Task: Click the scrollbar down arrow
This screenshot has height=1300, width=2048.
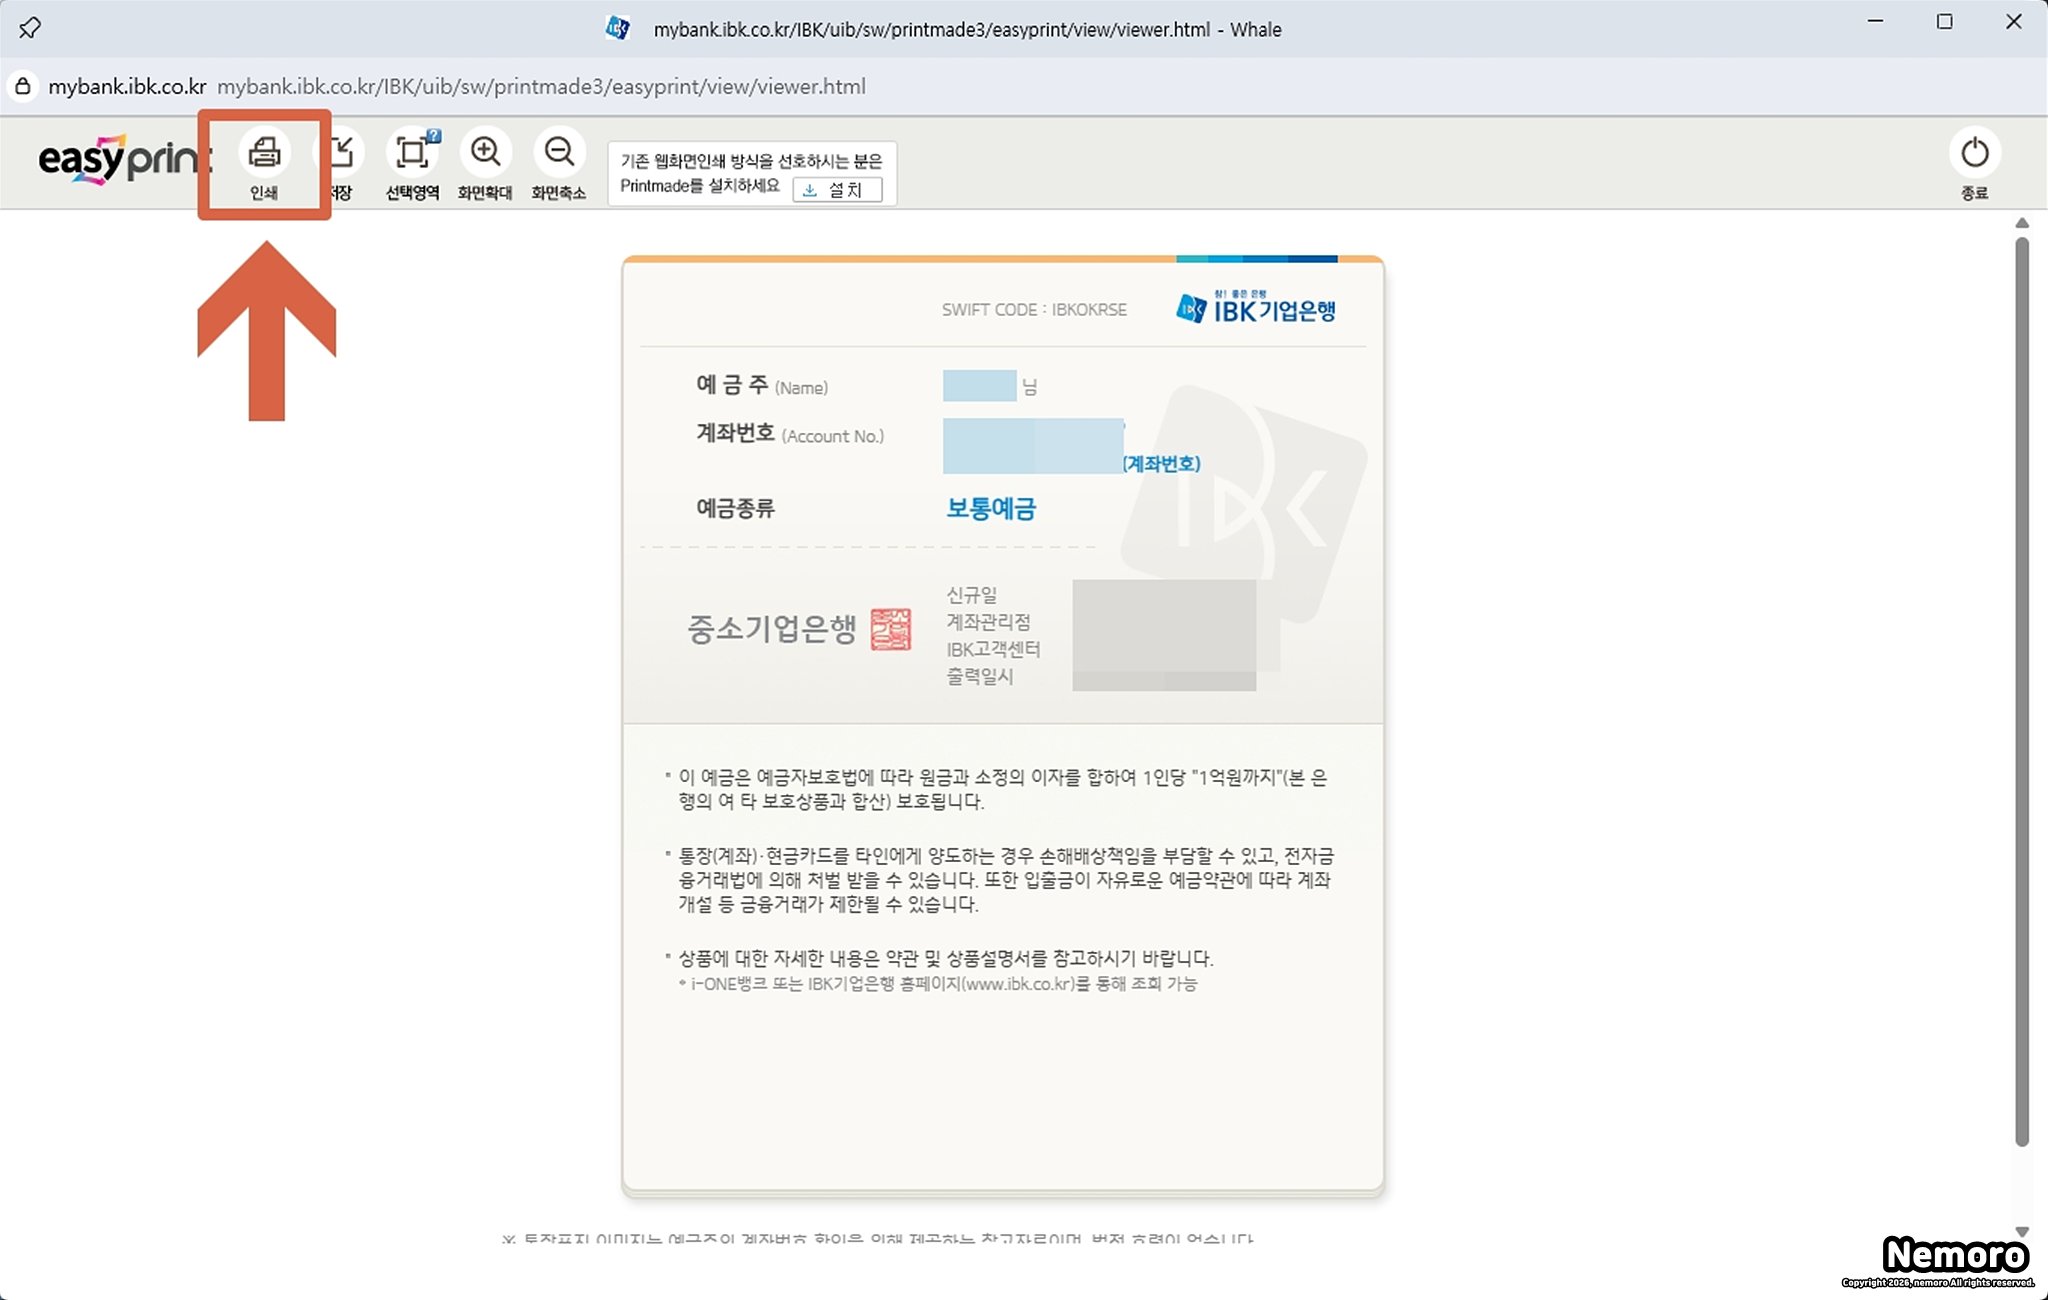Action: coord(2022,1232)
